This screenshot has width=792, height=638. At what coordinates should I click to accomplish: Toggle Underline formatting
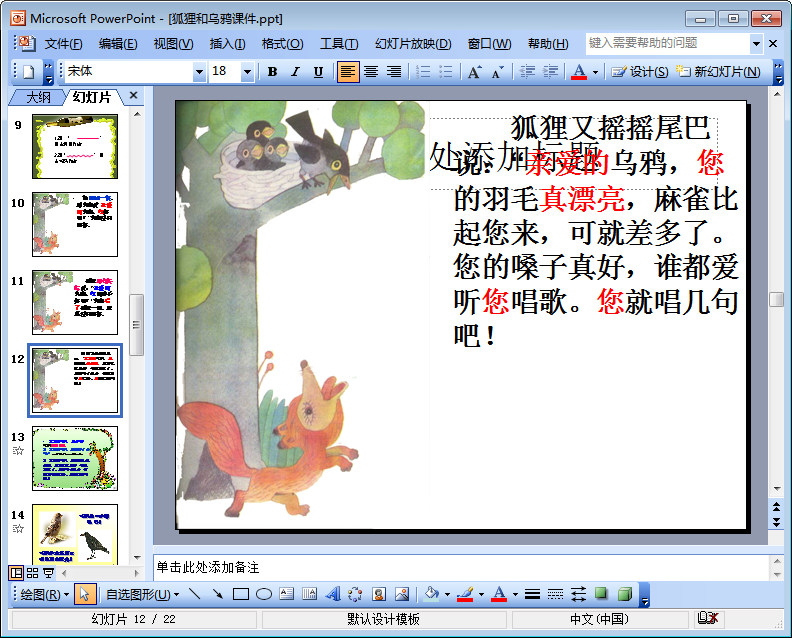pos(318,72)
